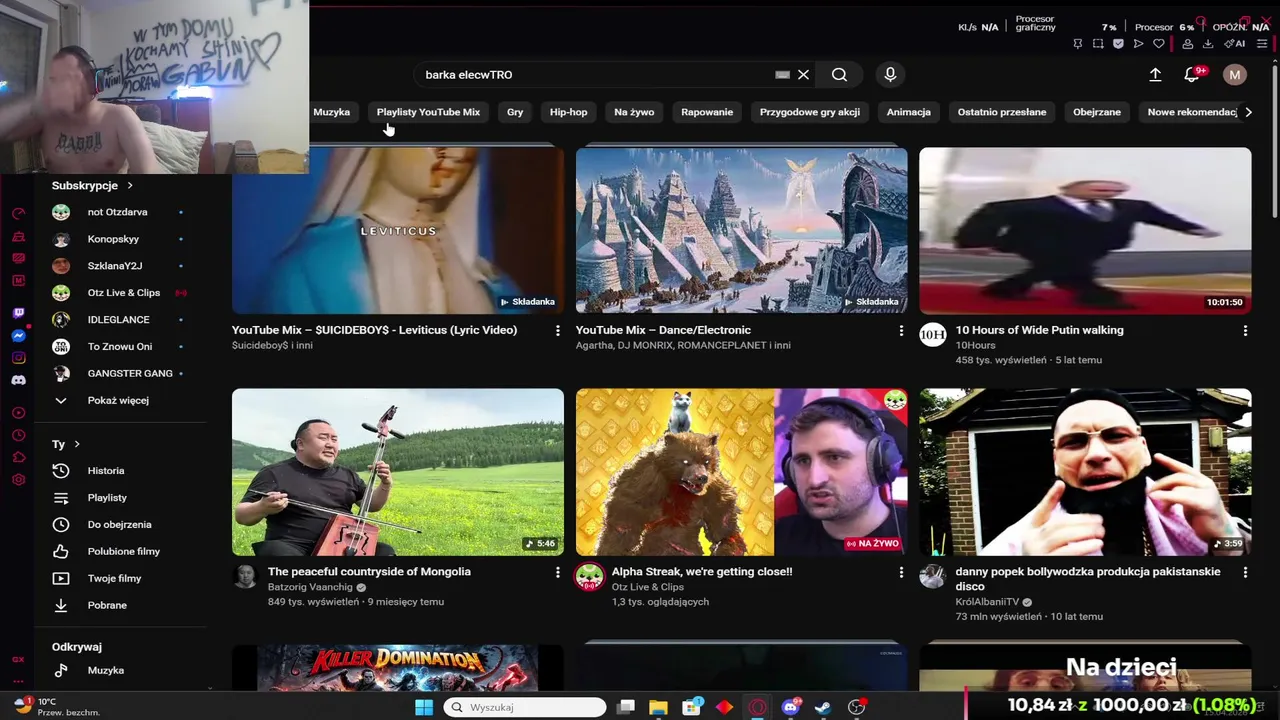The height and width of the screenshot is (720, 1280).
Task: Open Instagram in the Opera GX sidebar
Action: (x=18, y=358)
